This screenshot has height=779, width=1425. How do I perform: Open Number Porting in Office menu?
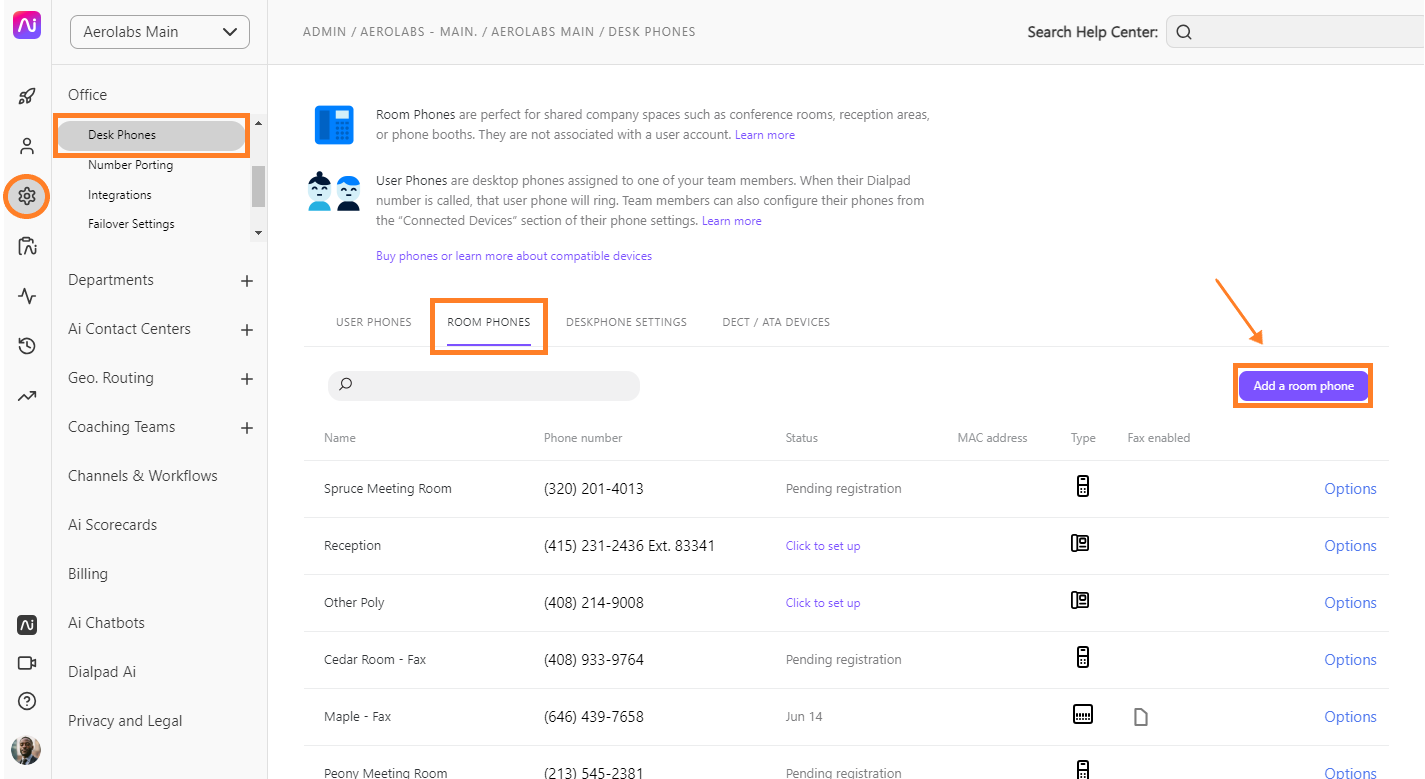coord(130,165)
